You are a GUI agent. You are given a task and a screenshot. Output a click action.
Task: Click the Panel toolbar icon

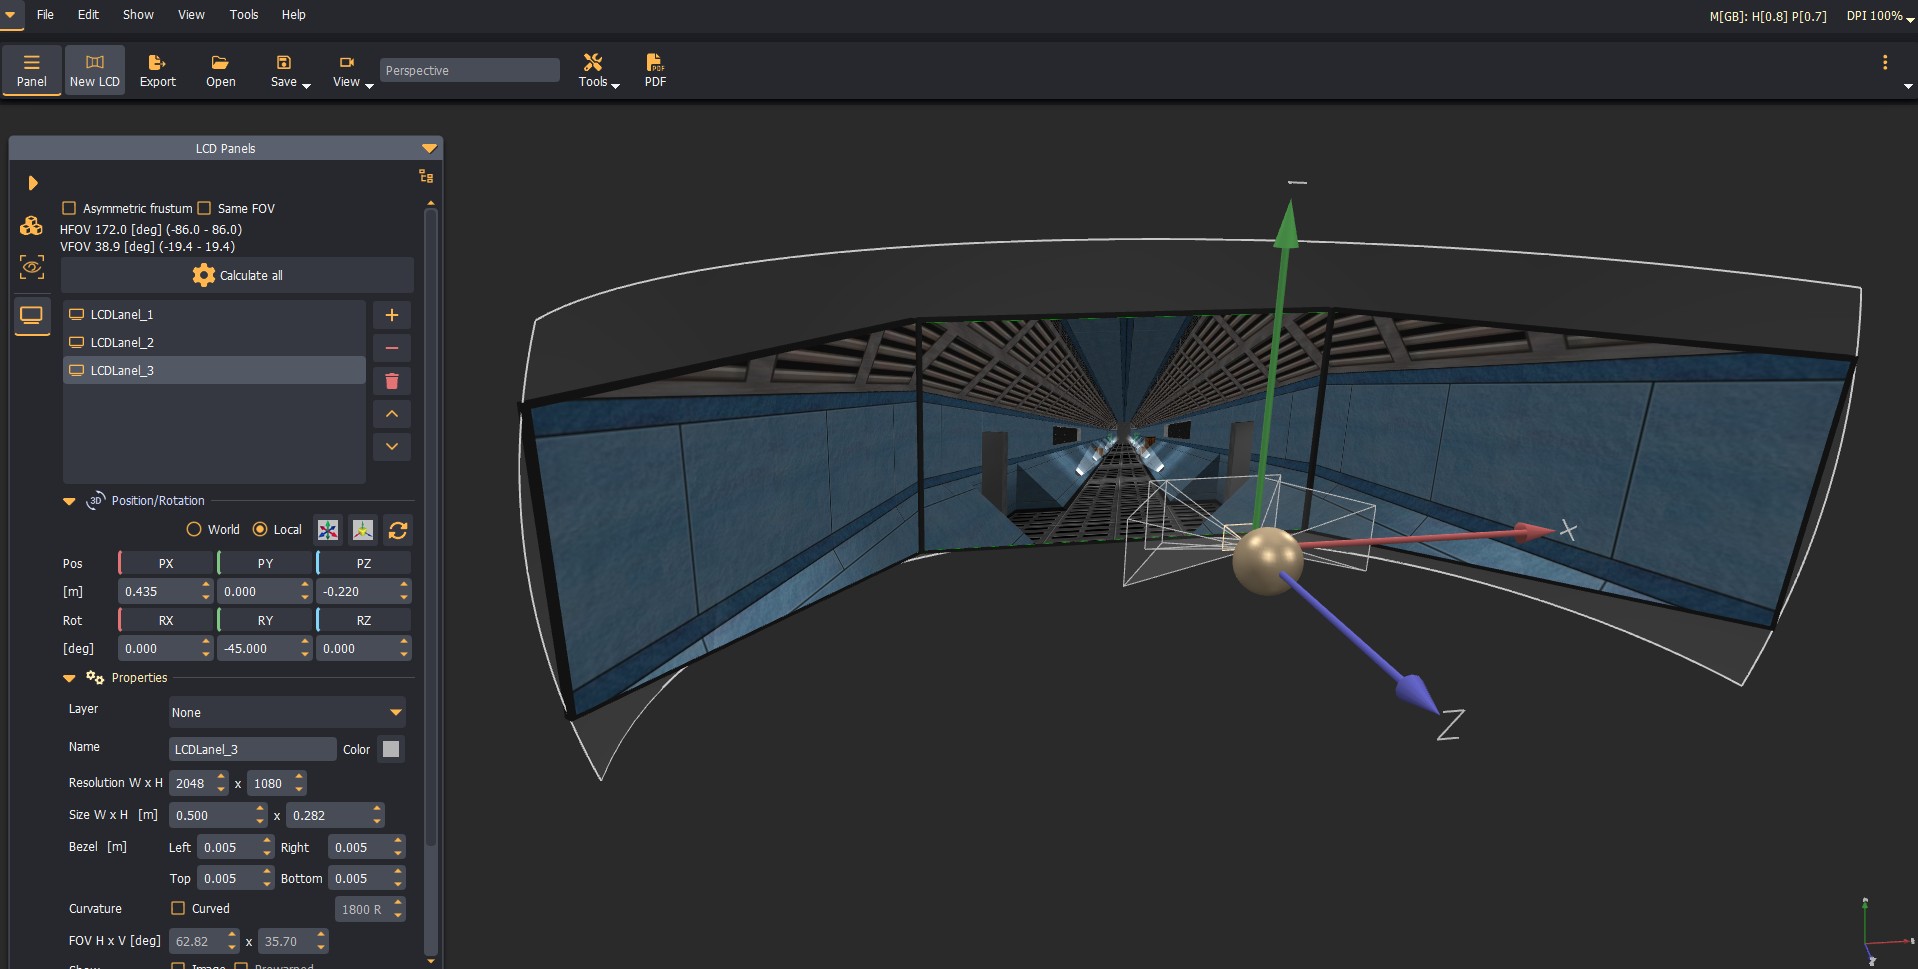pyautogui.click(x=31, y=70)
